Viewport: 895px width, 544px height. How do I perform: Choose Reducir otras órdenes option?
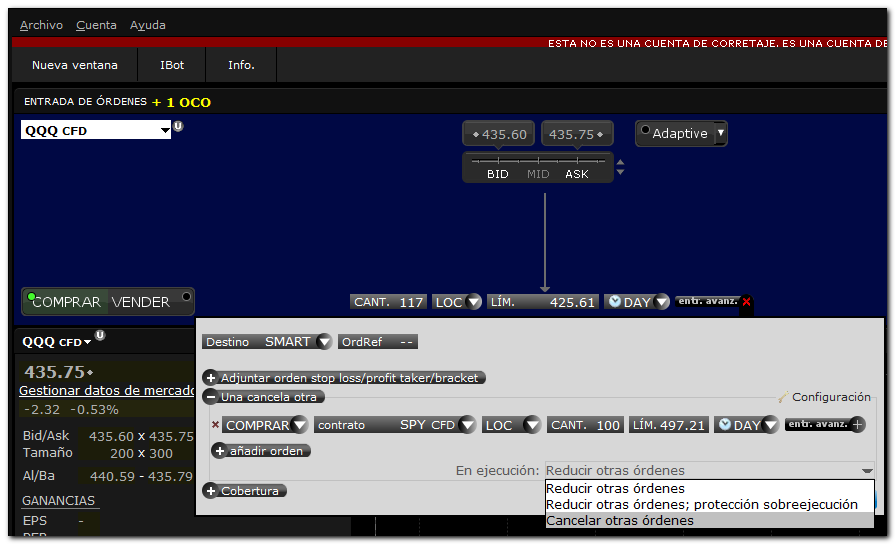click(709, 489)
